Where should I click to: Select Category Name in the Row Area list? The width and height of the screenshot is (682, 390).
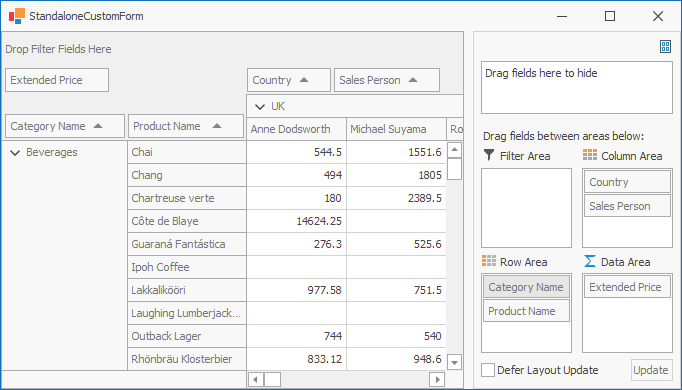pos(526,287)
